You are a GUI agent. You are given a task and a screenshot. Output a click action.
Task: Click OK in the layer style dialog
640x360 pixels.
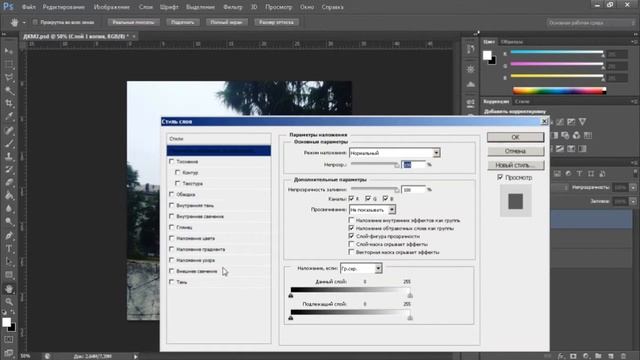pyautogui.click(x=516, y=137)
